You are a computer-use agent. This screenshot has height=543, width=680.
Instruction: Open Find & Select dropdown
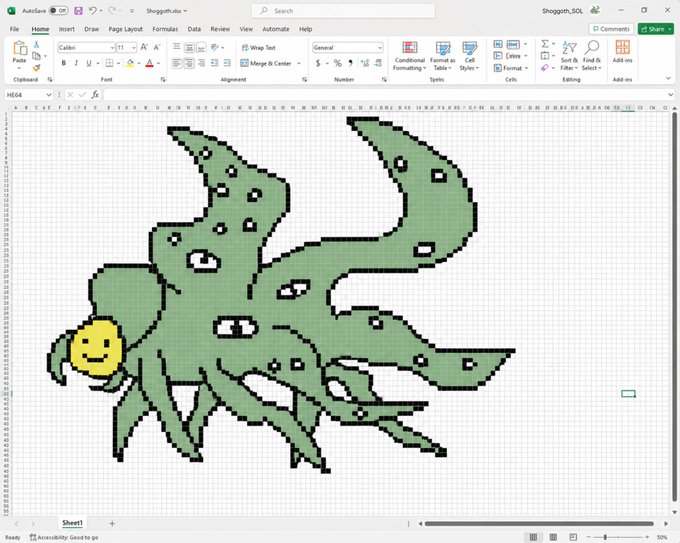pyautogui.click(x=592, y=56)
